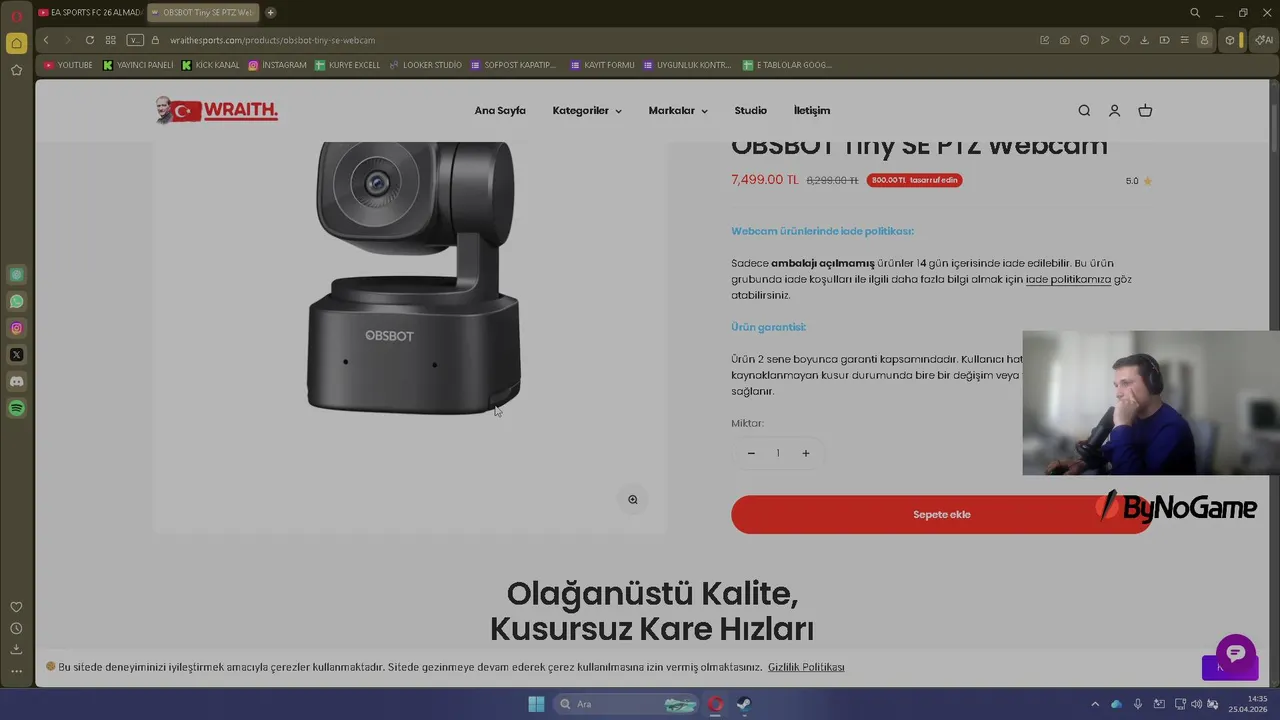The width and height of the screenshot is (1280, 720).
Task: Open Opera from the taskbar
Action: 715,704
